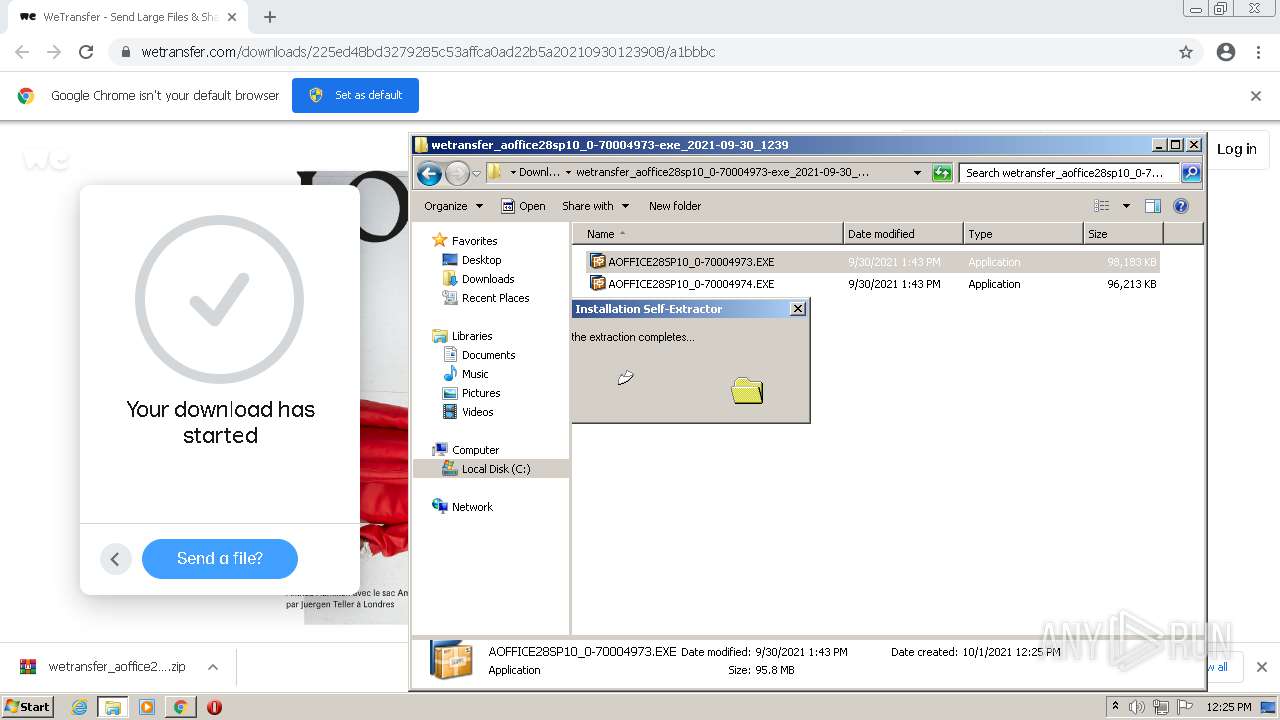Dismiss default browser notification bar
The height and width of the screenshot is (720, 1280).
tap(1256, 96)
